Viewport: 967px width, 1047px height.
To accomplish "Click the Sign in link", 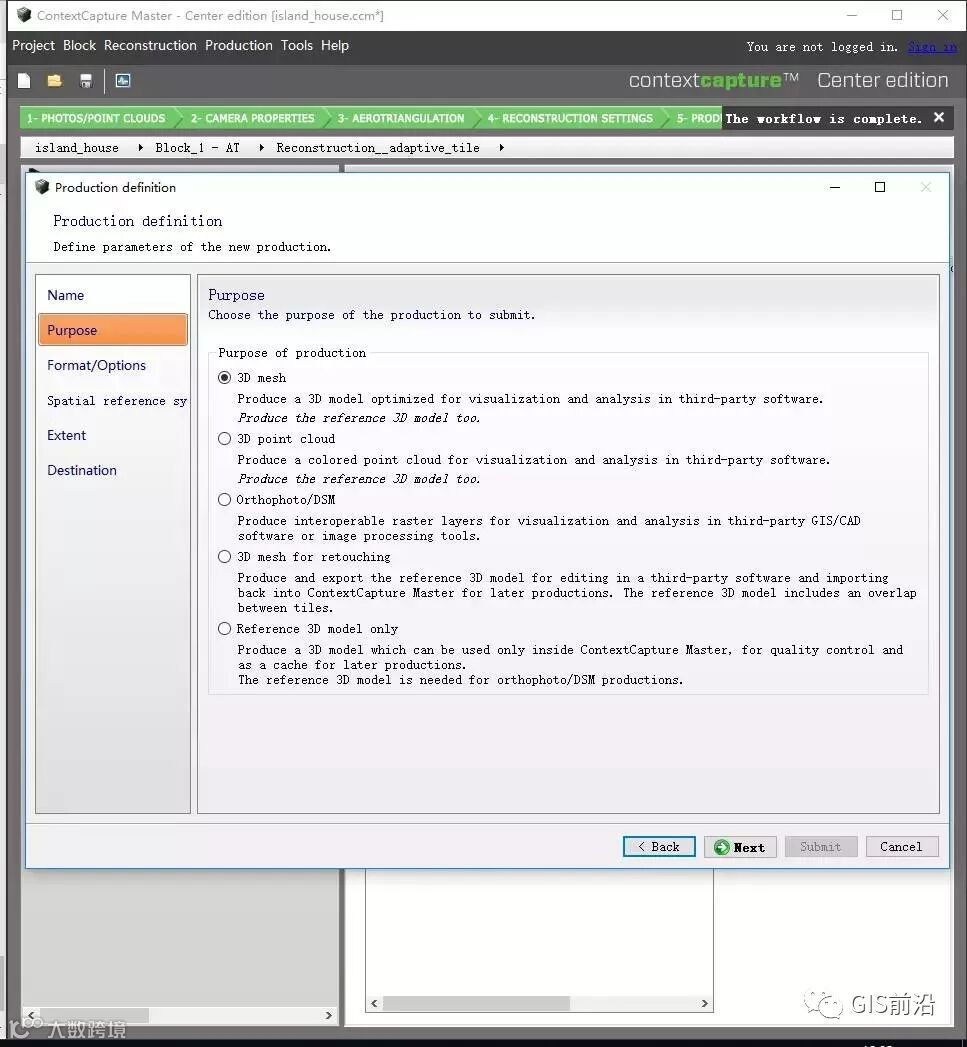I will (932, 47).
